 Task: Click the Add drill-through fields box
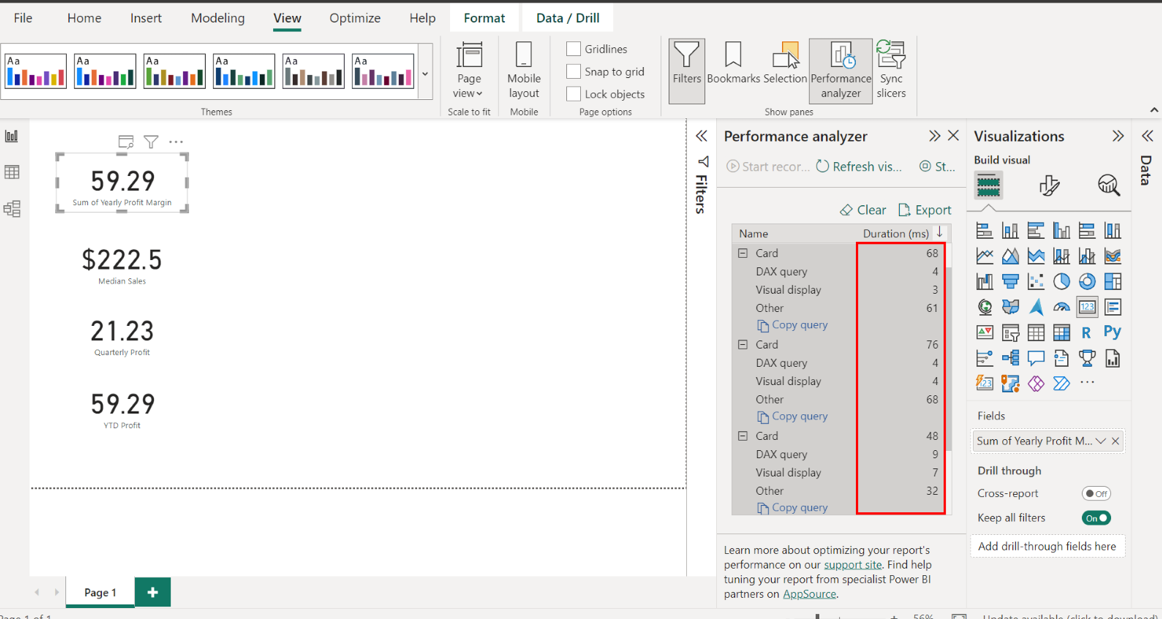click(x=1047, y=546)
